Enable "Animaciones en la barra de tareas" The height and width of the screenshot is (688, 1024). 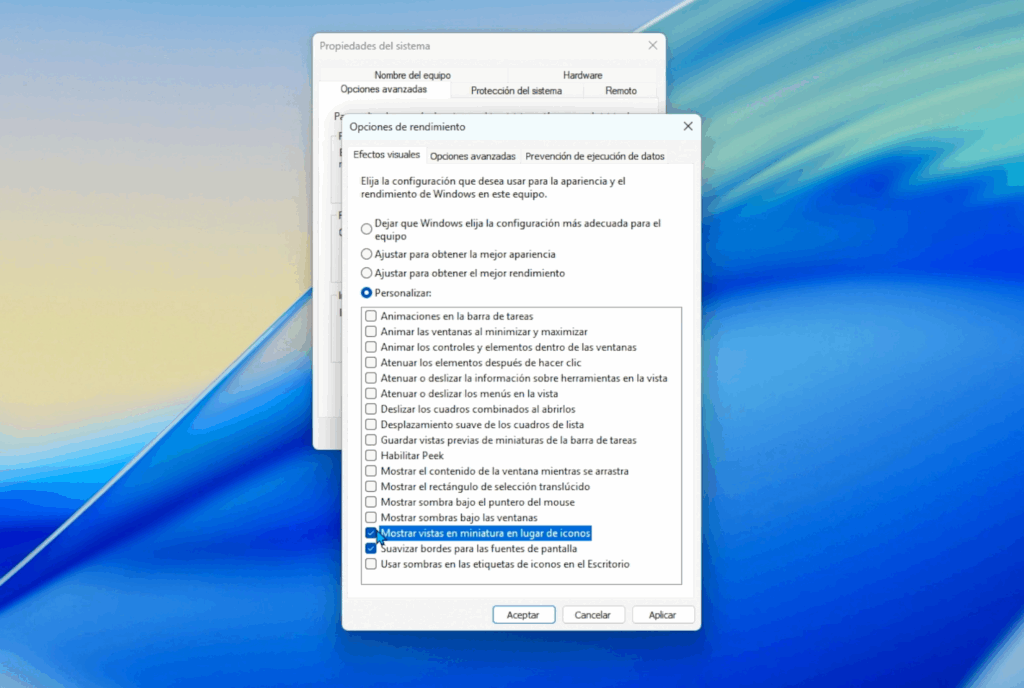371,315
